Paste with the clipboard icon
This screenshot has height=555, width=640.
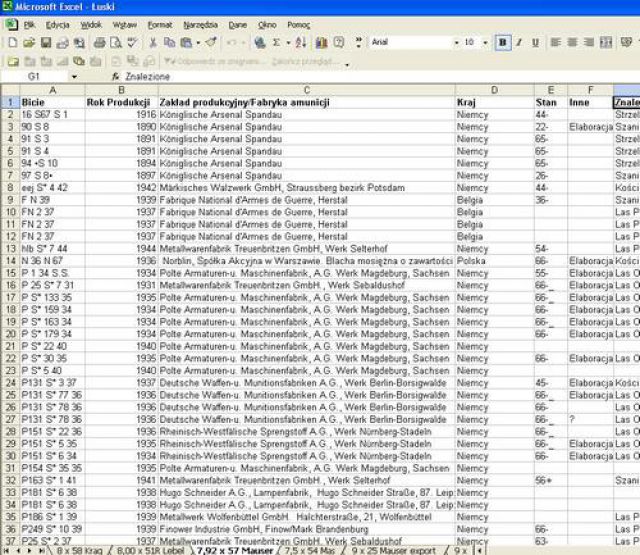[x=186, y=42]
